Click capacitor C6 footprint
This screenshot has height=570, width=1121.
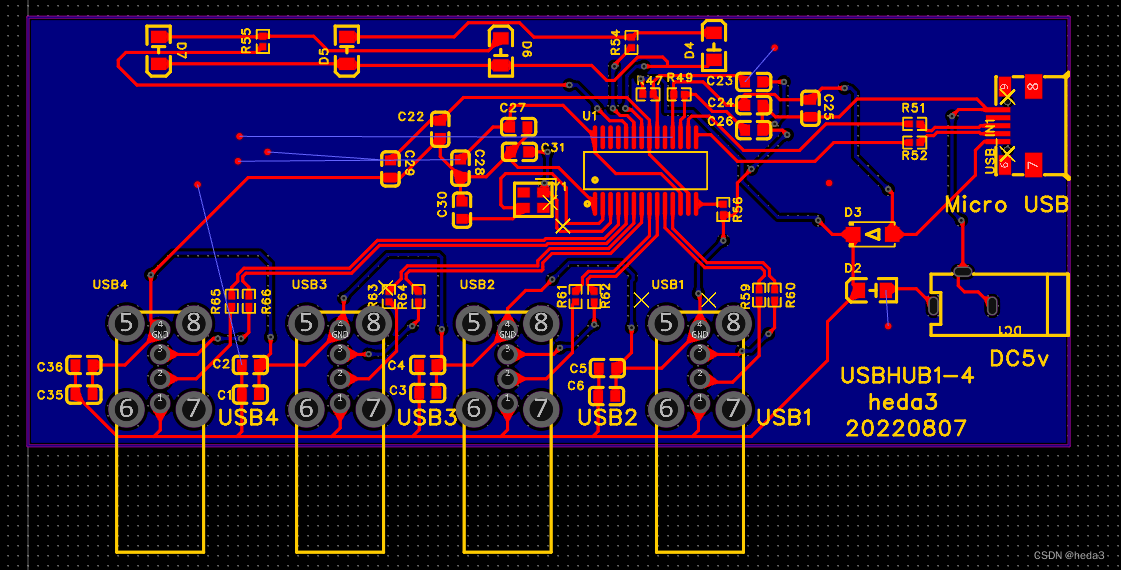(607, 395)
